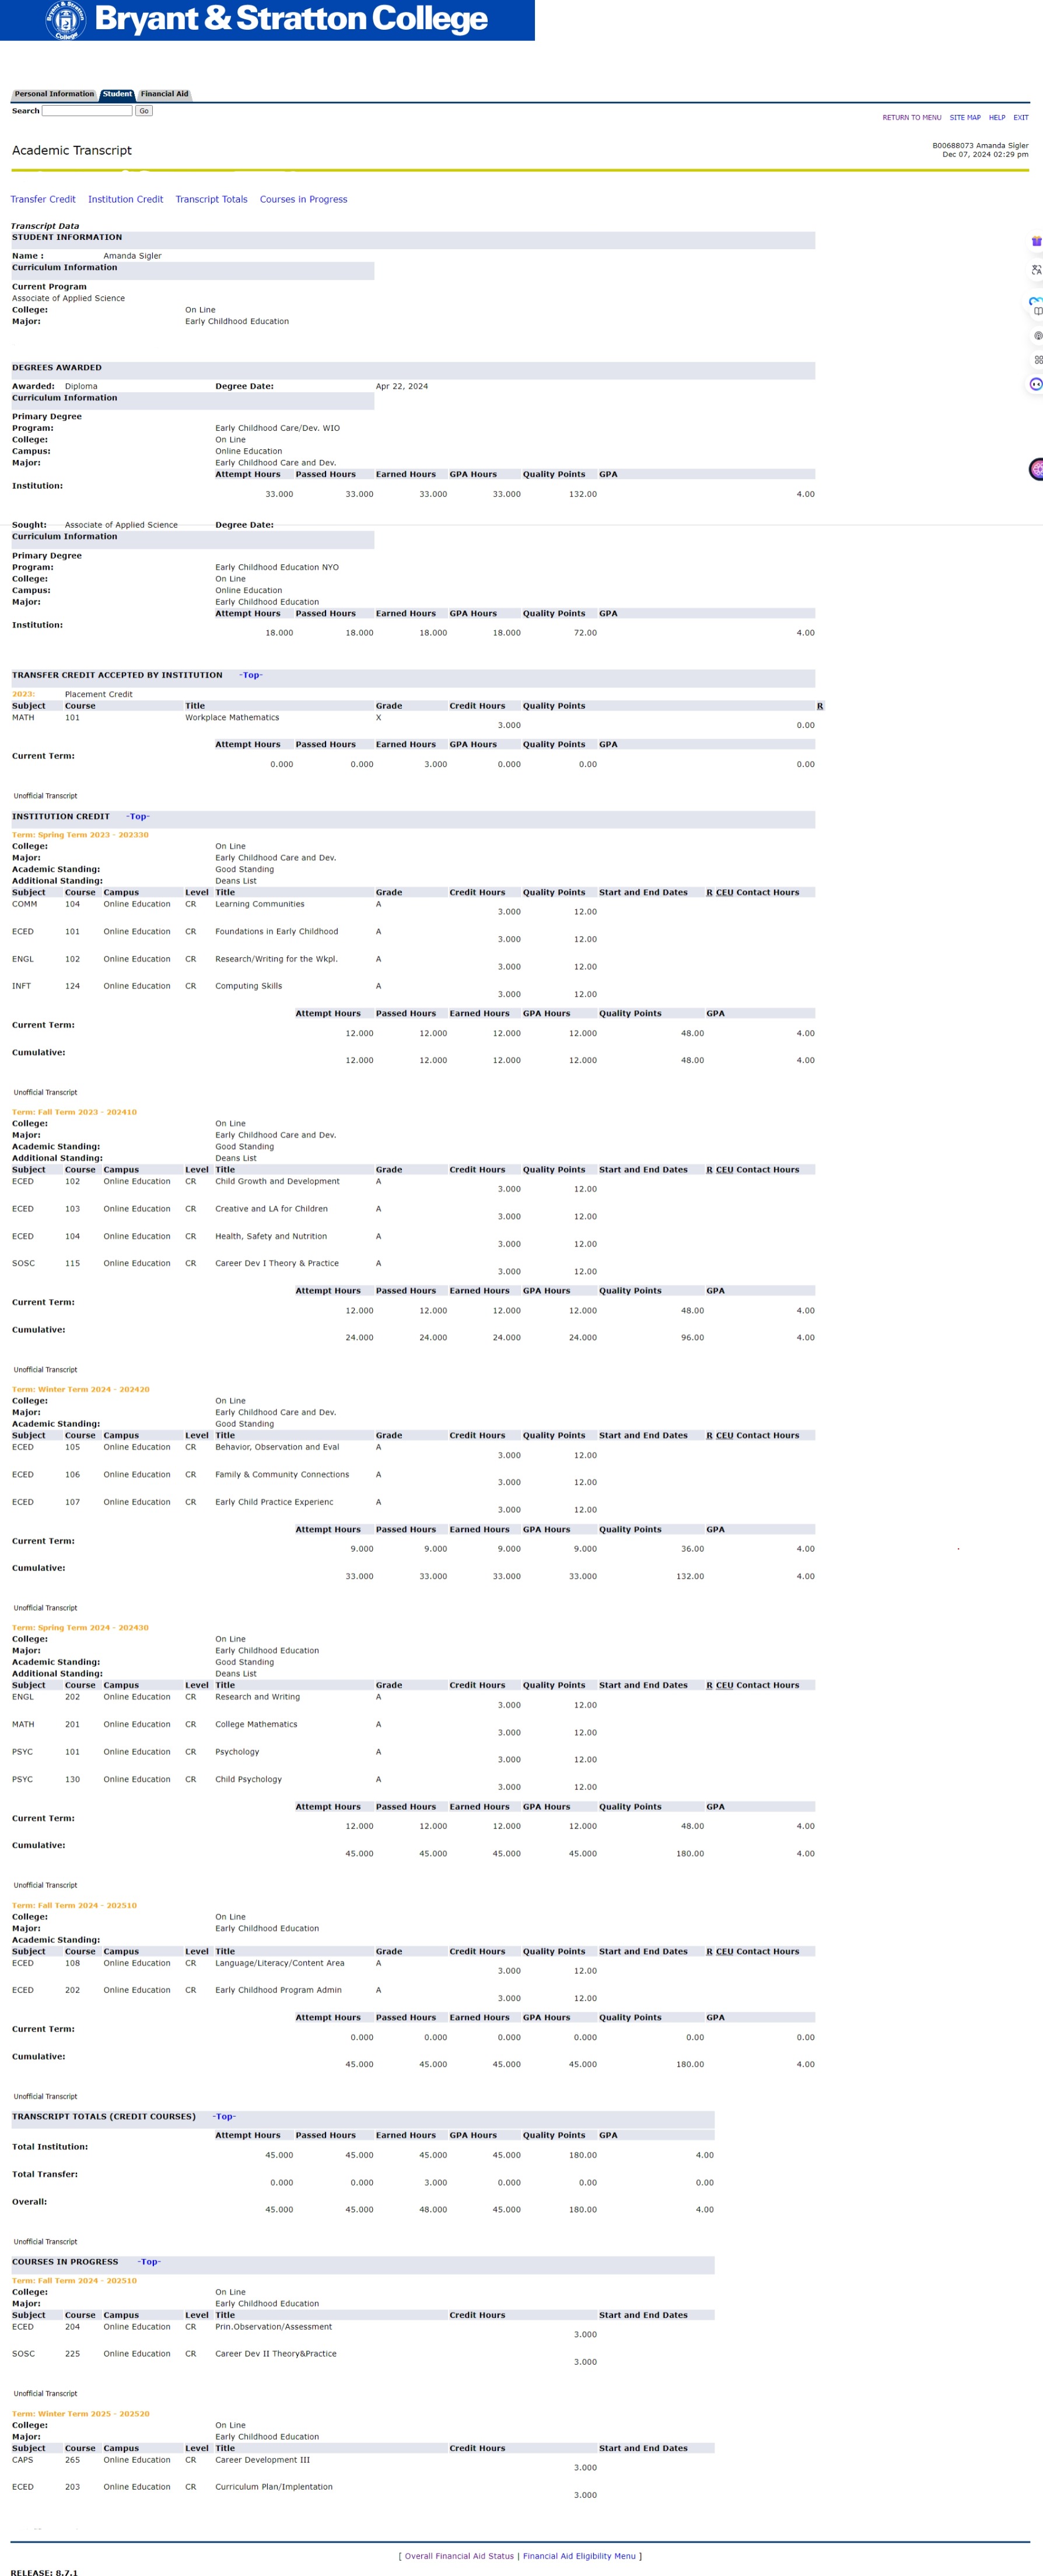1043x2576 pixels.
Task: Open the translate icon in sidebar
Action: [x=1036, y=270]
